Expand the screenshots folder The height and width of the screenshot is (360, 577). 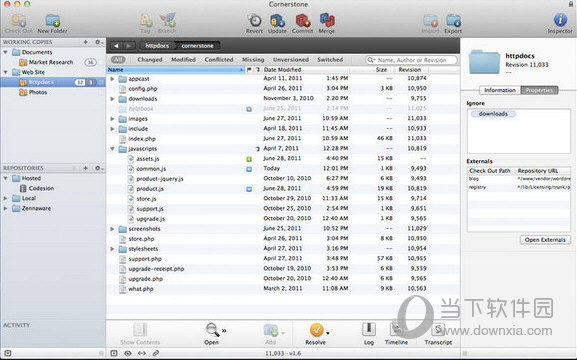(x=113, y=229)
